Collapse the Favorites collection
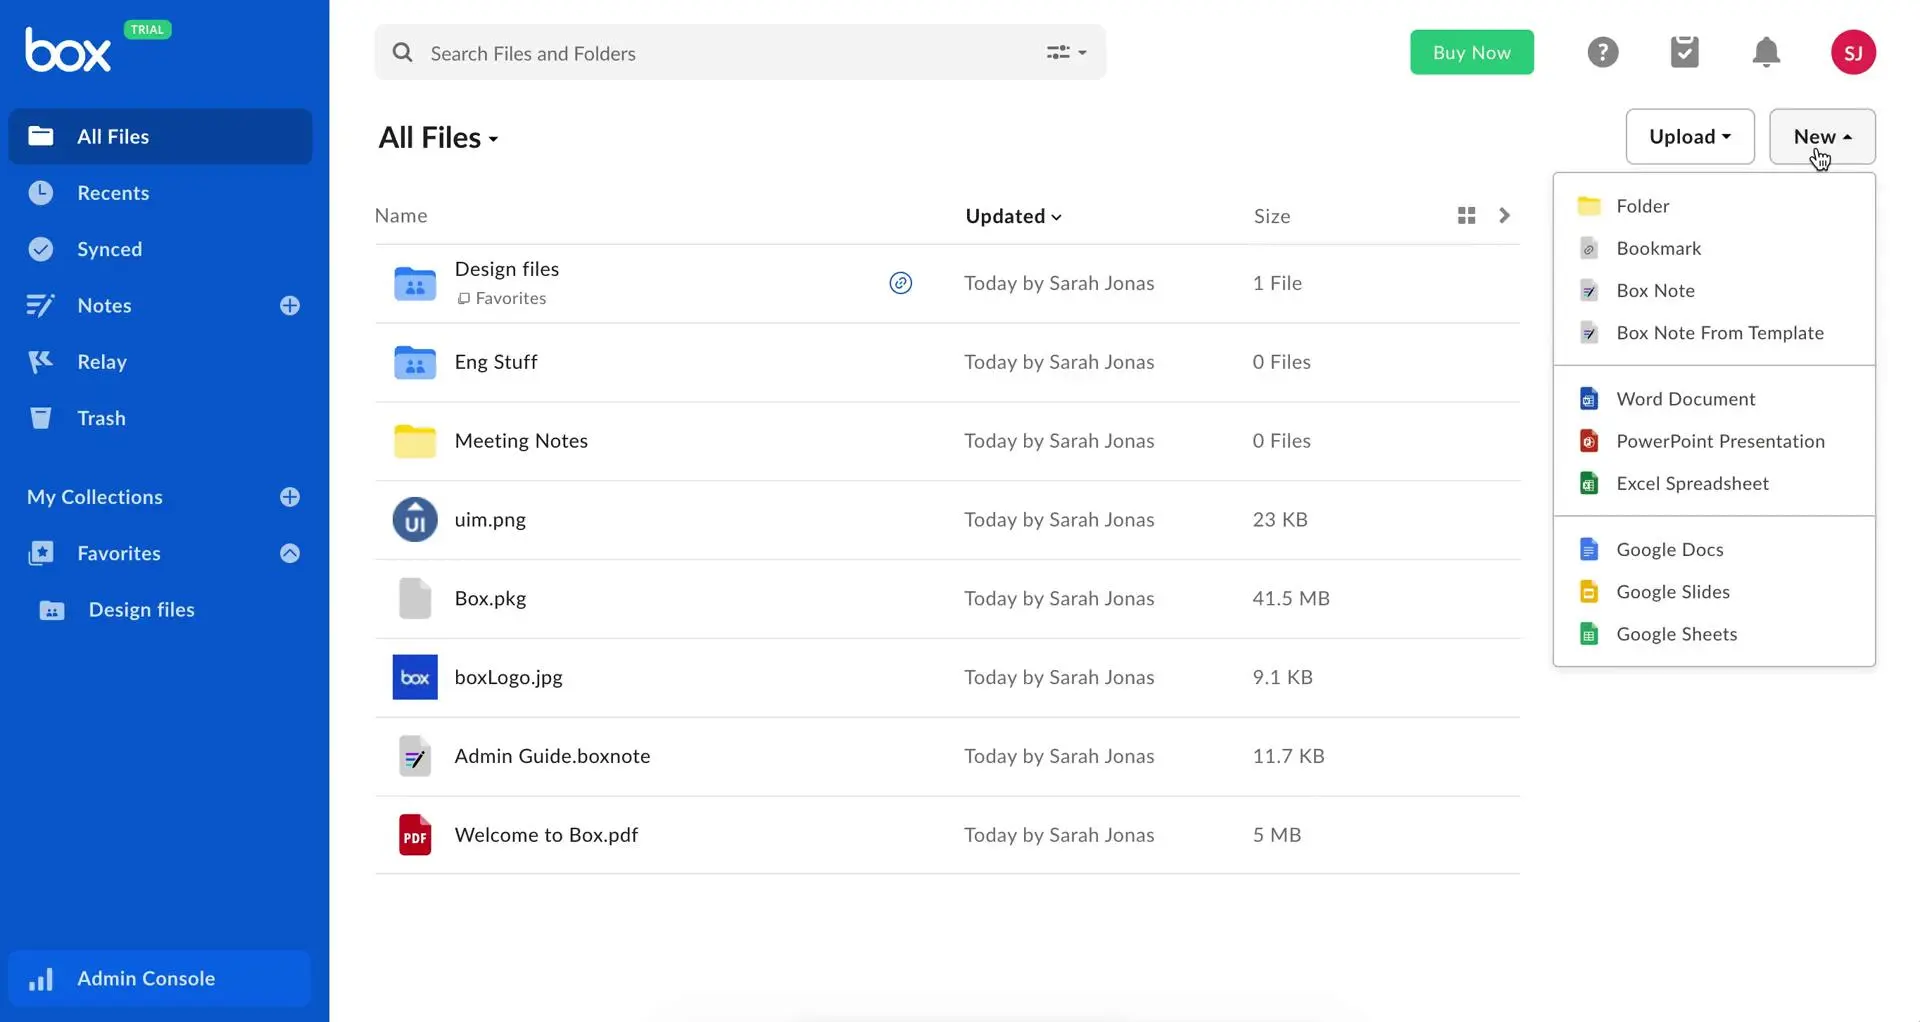Viewport: 1920px width, 1022px height. (290, 553)
